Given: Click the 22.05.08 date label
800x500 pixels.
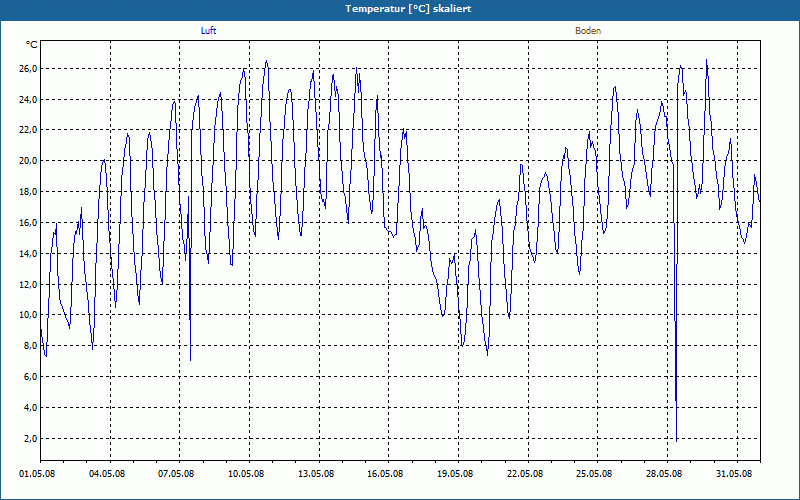Looking at the screenshot, I should click(525, 474).
